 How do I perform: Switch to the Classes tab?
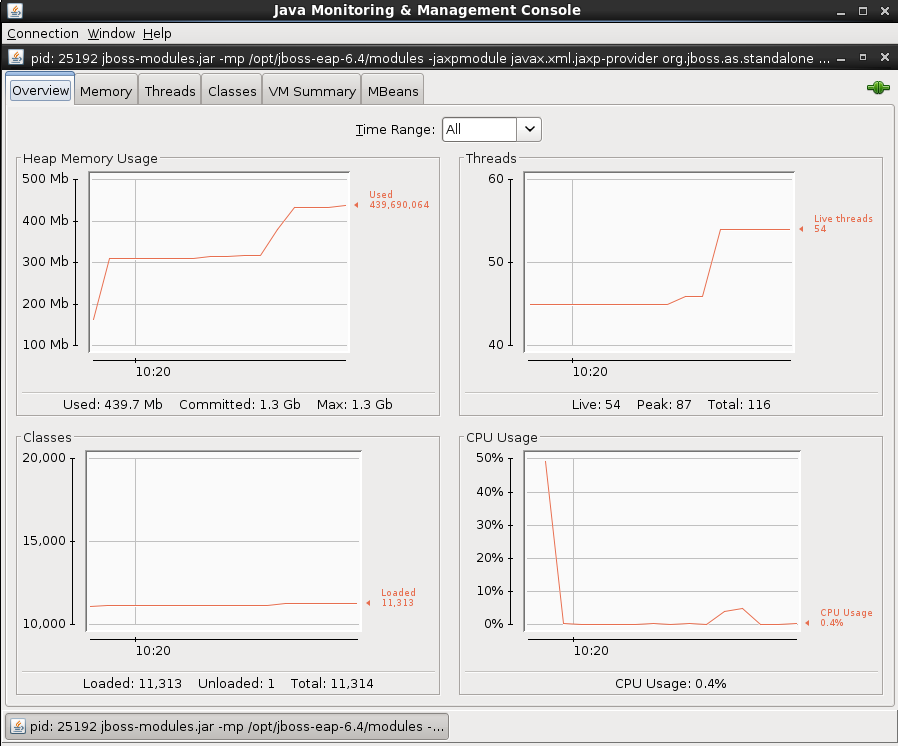click(x=232, y=91)
